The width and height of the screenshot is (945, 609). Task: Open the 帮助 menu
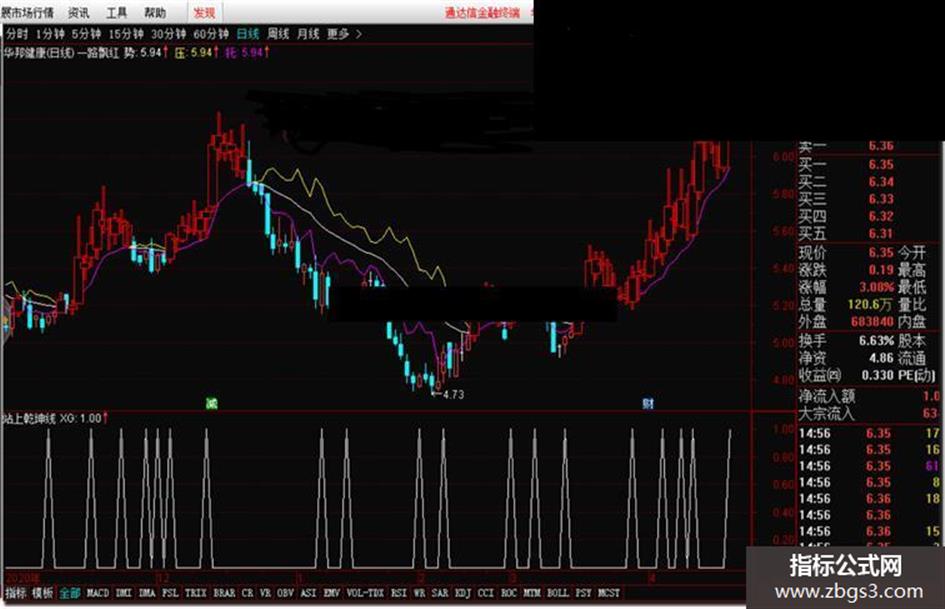pyautogui.click(x=155, y=12)
